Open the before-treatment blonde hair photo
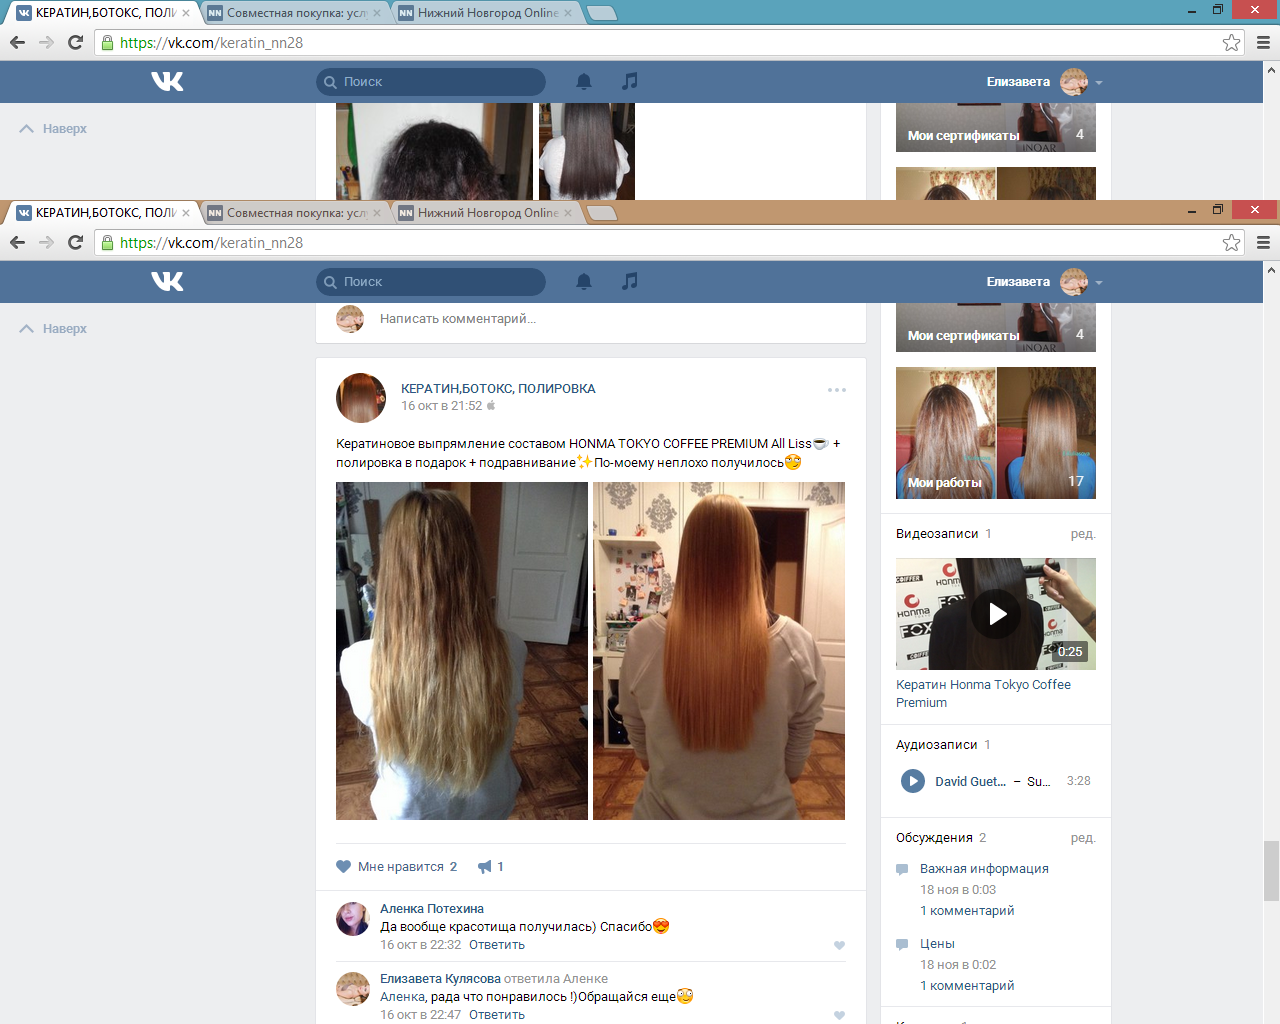This screenshot has height=1024, width=1280. coord(462,651)
